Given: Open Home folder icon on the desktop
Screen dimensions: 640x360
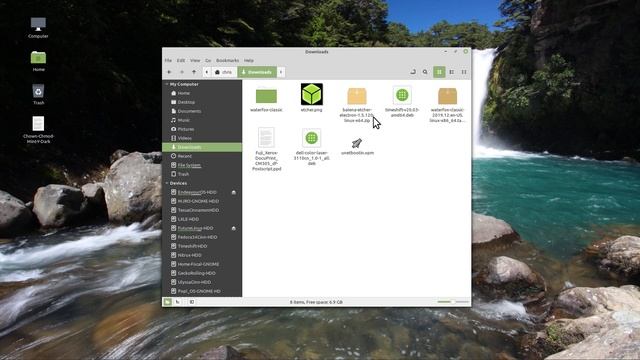Looking at the screenshot, I should coord(38,61).
